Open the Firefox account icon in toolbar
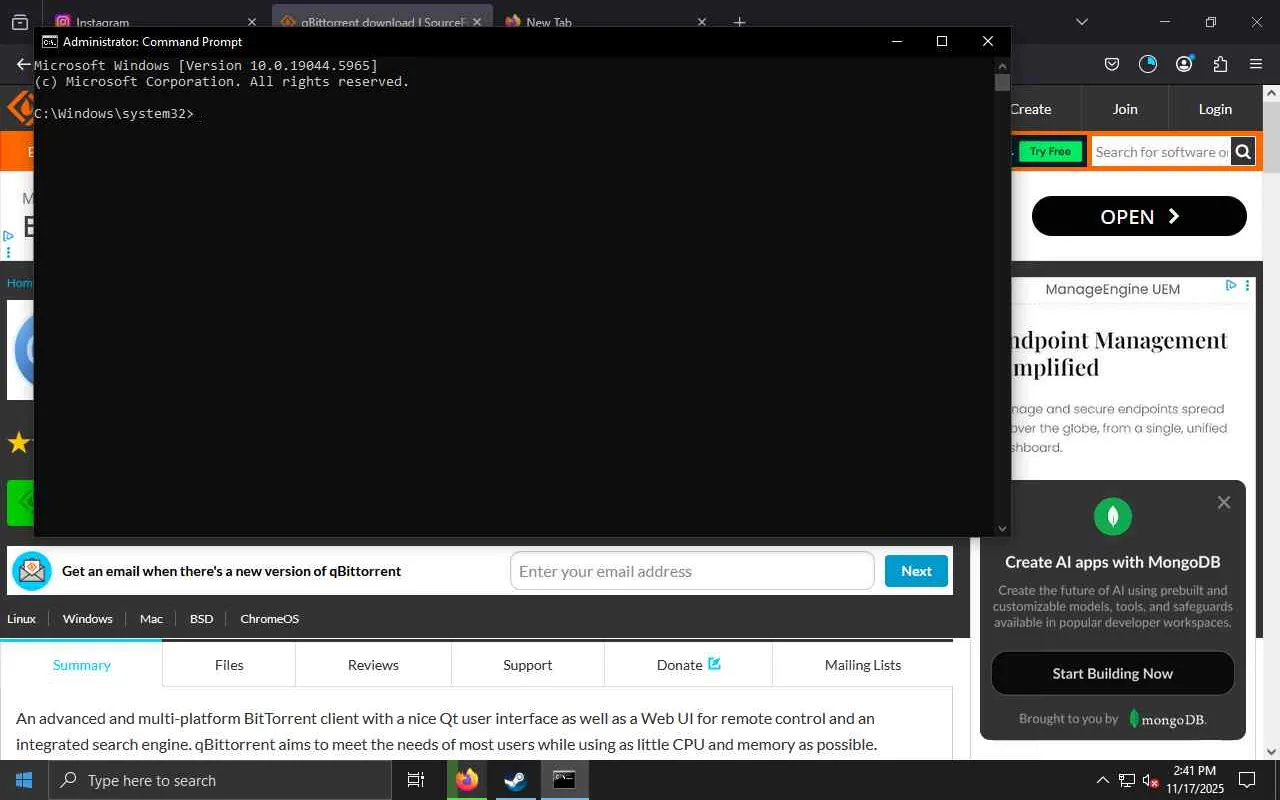 (x=1184, y=64)
